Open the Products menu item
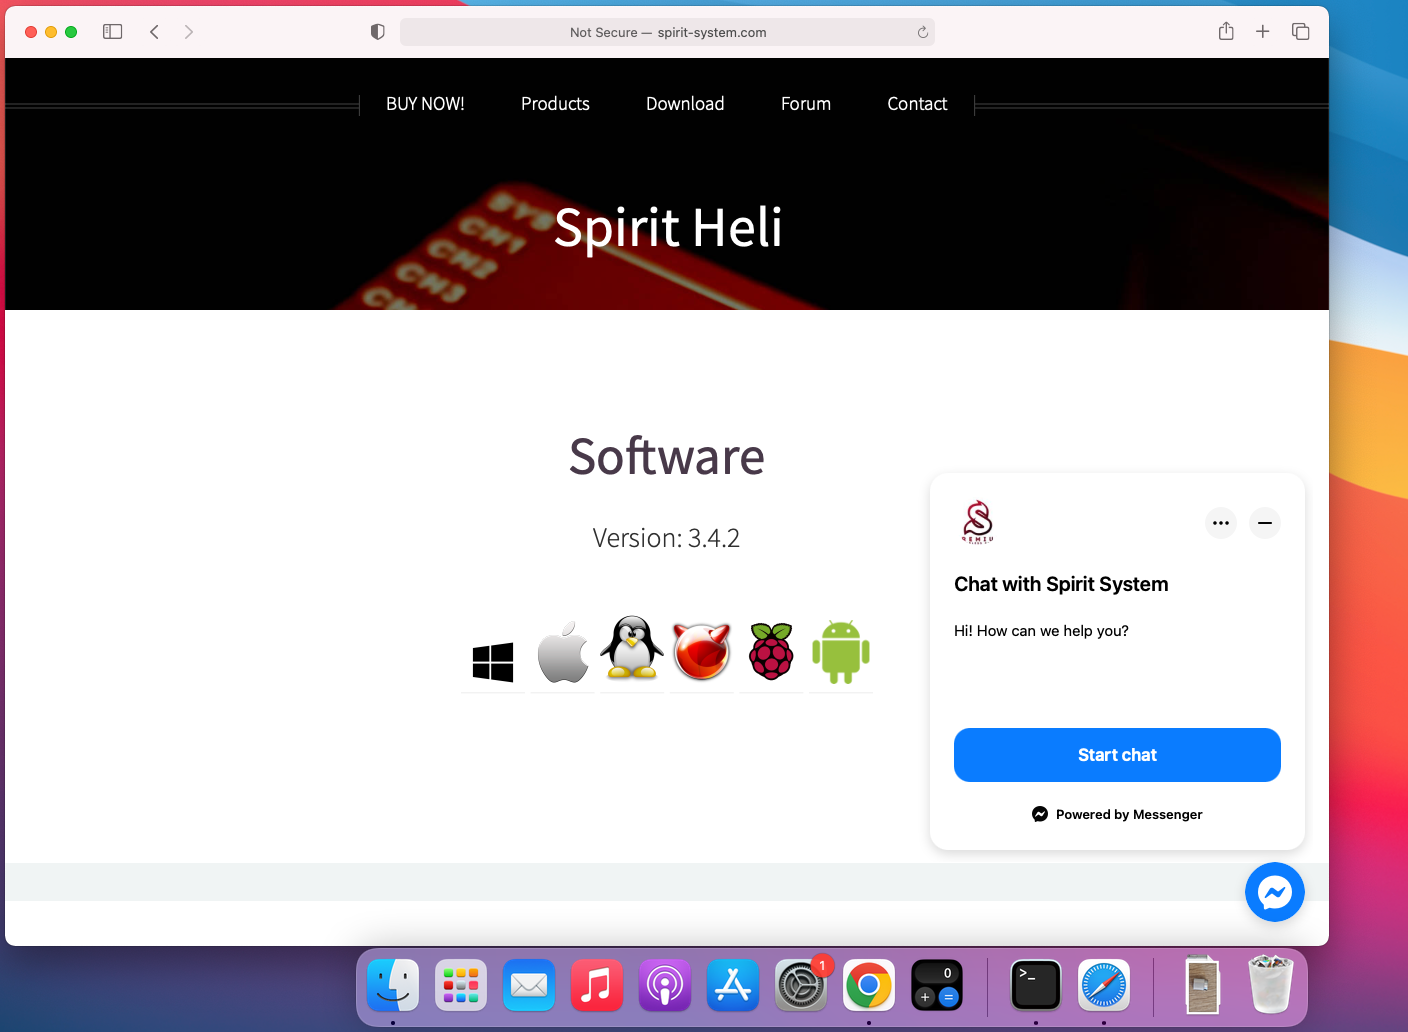The height and width of the screenshot is (1032, 1408). coord(555,104)
